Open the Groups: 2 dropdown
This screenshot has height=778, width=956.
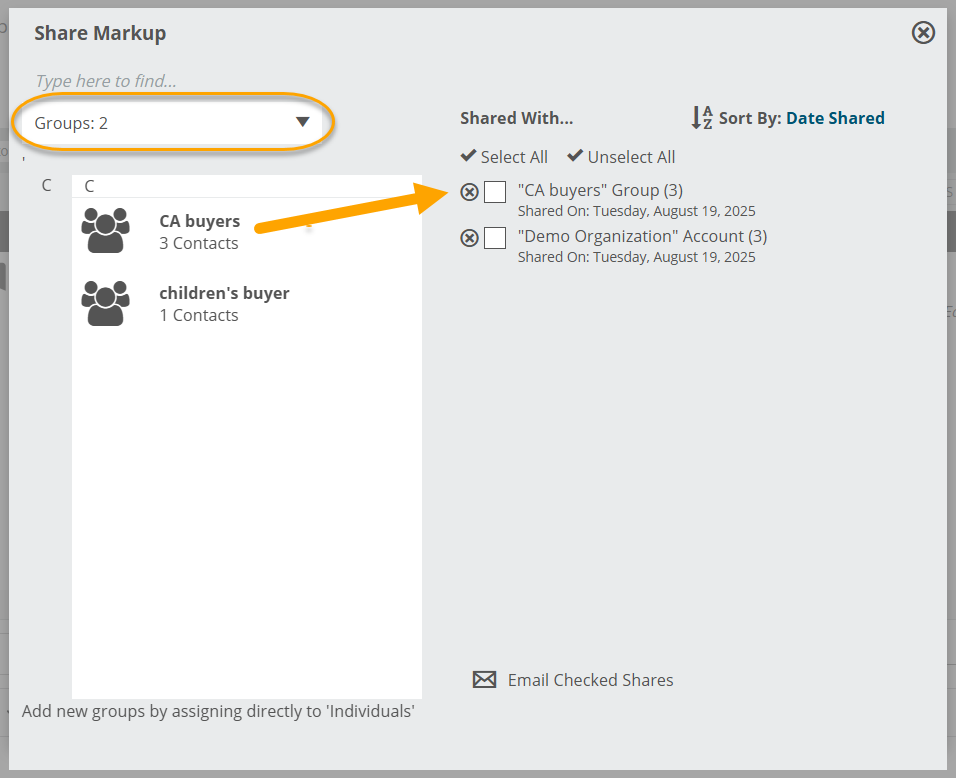(173, 123)
